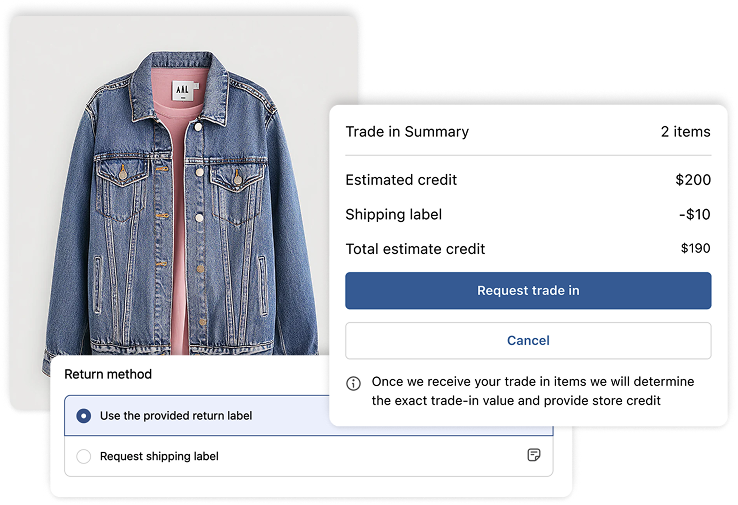The height and width of the screenshot is (505, 738).
Task: Click the Return method heading
Action: pyautogui.click(x=108, y=375)
